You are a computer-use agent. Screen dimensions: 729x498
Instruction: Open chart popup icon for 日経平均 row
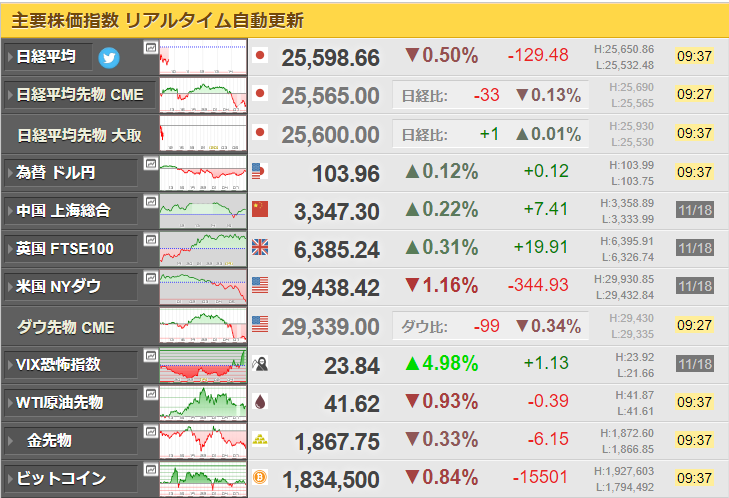point(150,47)
